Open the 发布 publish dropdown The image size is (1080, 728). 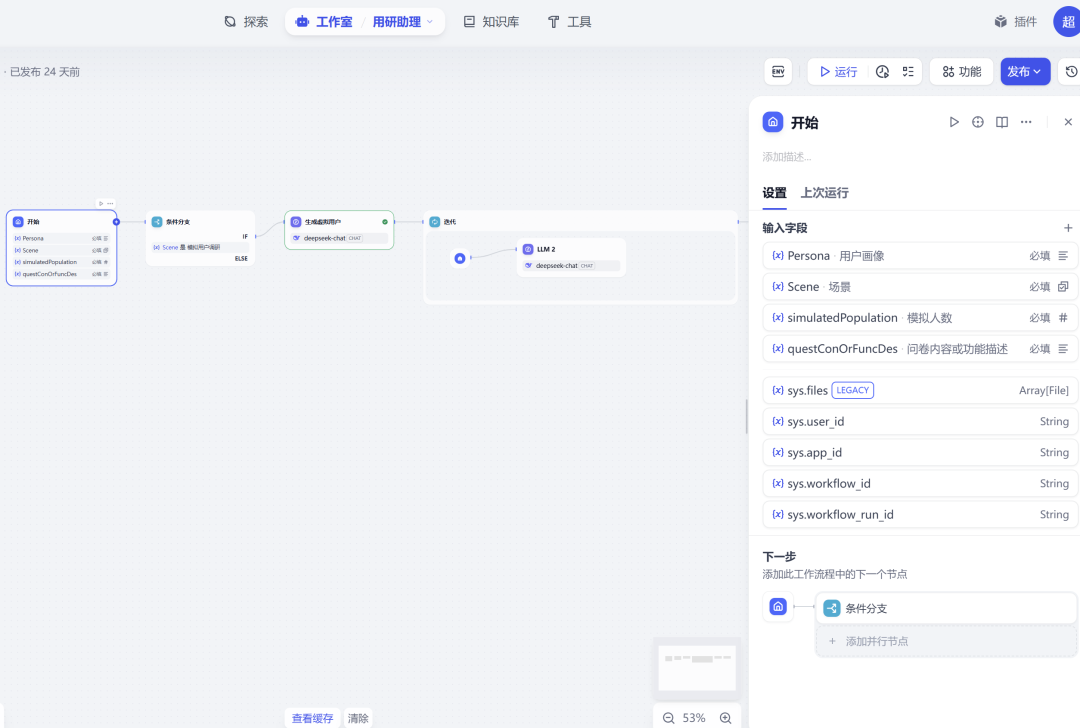[x=1025, y=71]
